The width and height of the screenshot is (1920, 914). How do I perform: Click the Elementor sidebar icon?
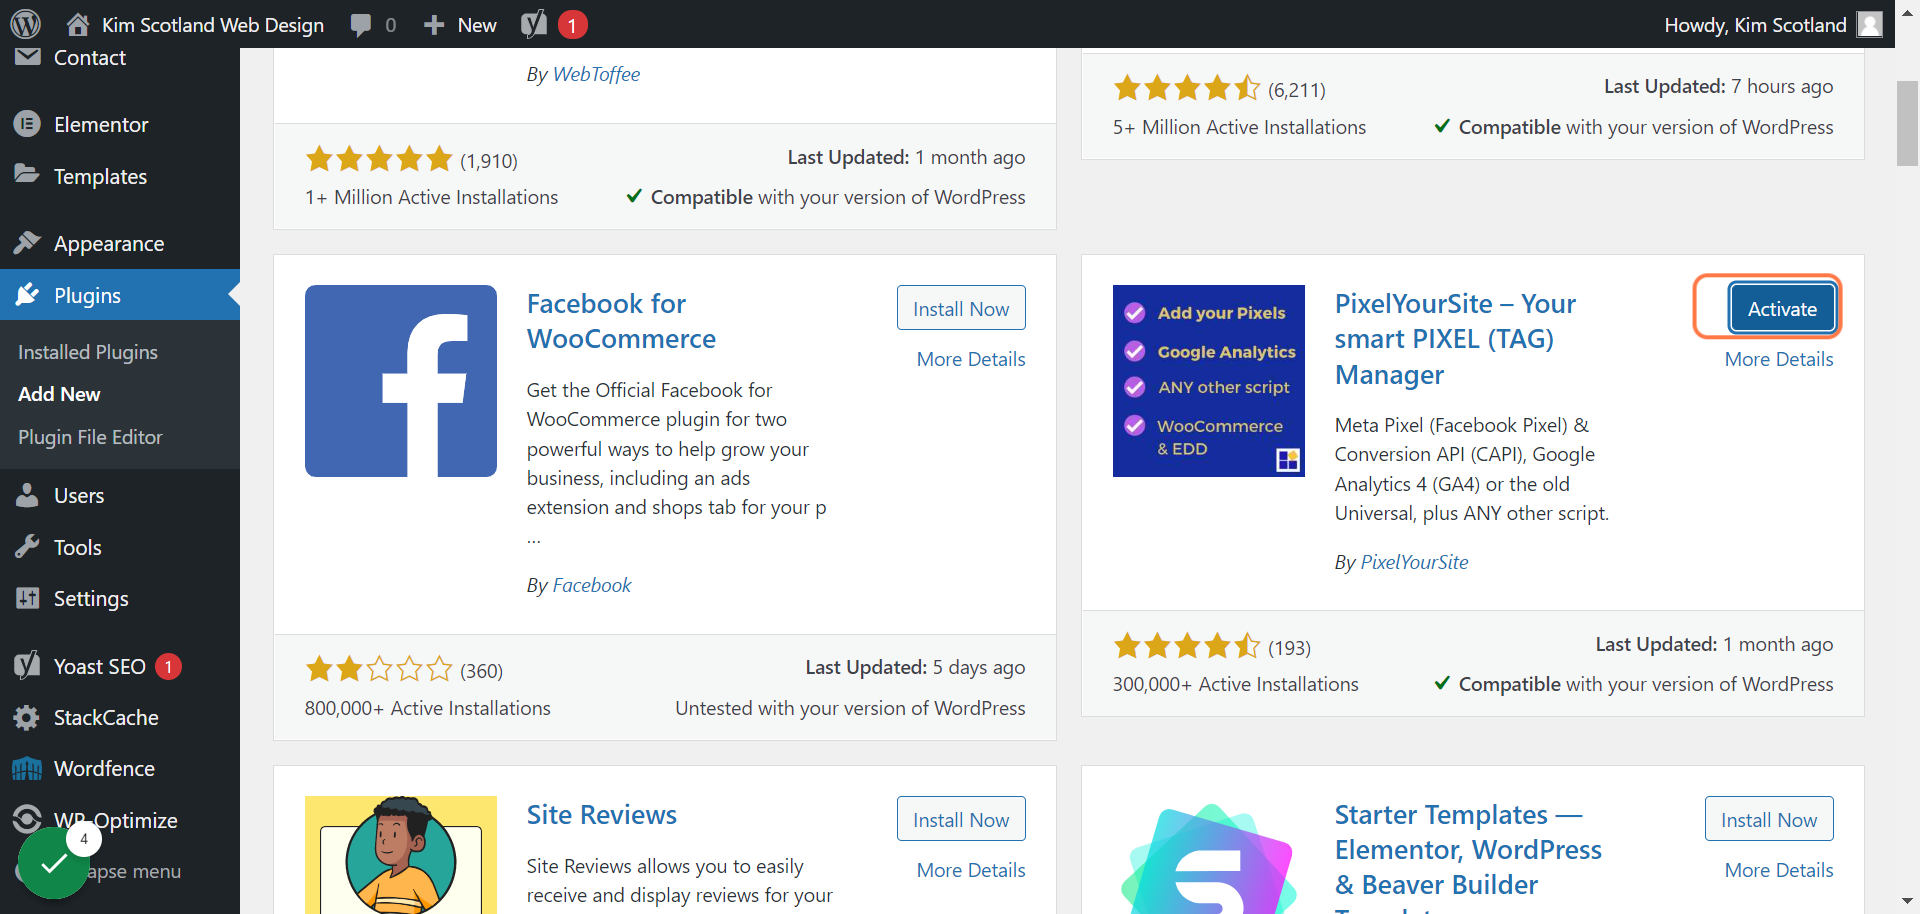(x=27, y=124)
